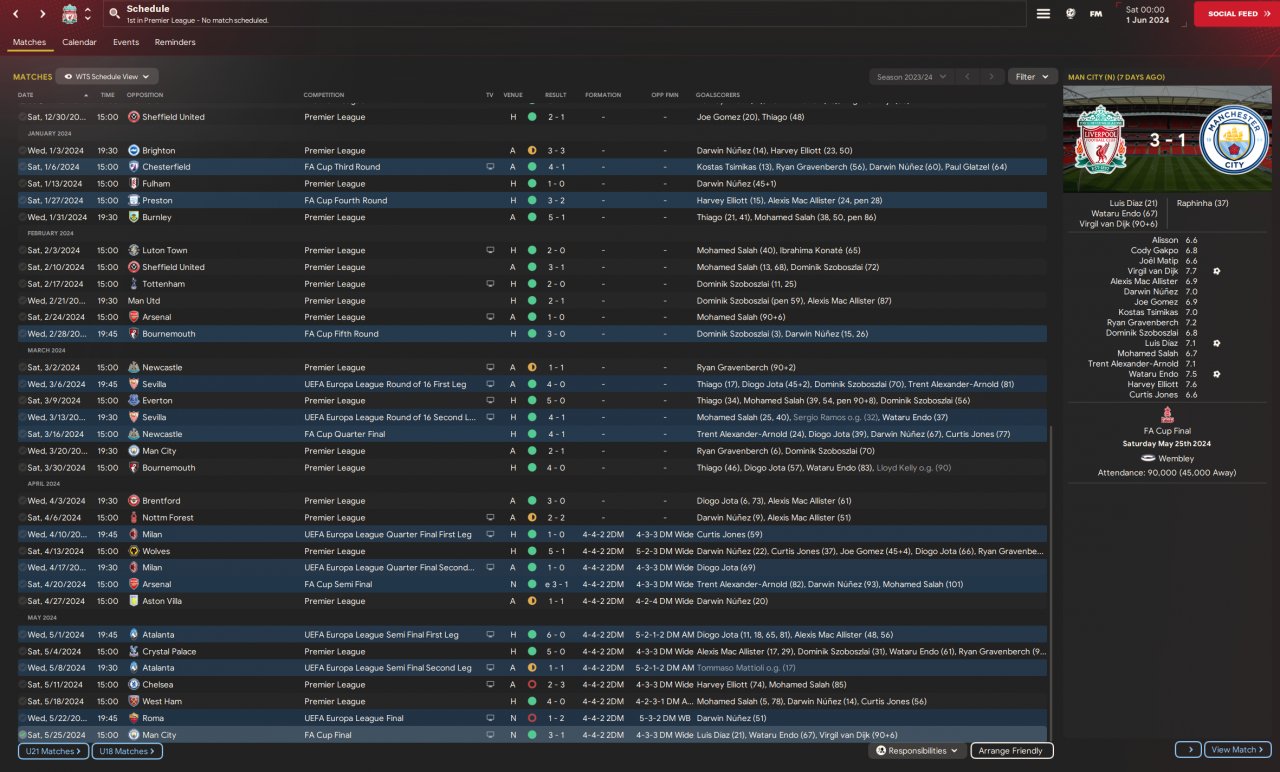This screenshot has width=1280, height=772.
Task: Click the Tottenham club badge
Action: pos(134,284)
